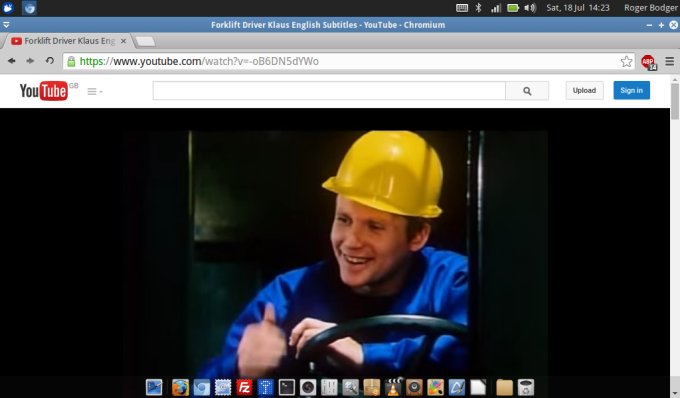Image resolution: width=680 pixels, height=398 pixels.
Task: Click the clock showing Sat, 18 Jul 14:23
Action: (x=578, y=8)
